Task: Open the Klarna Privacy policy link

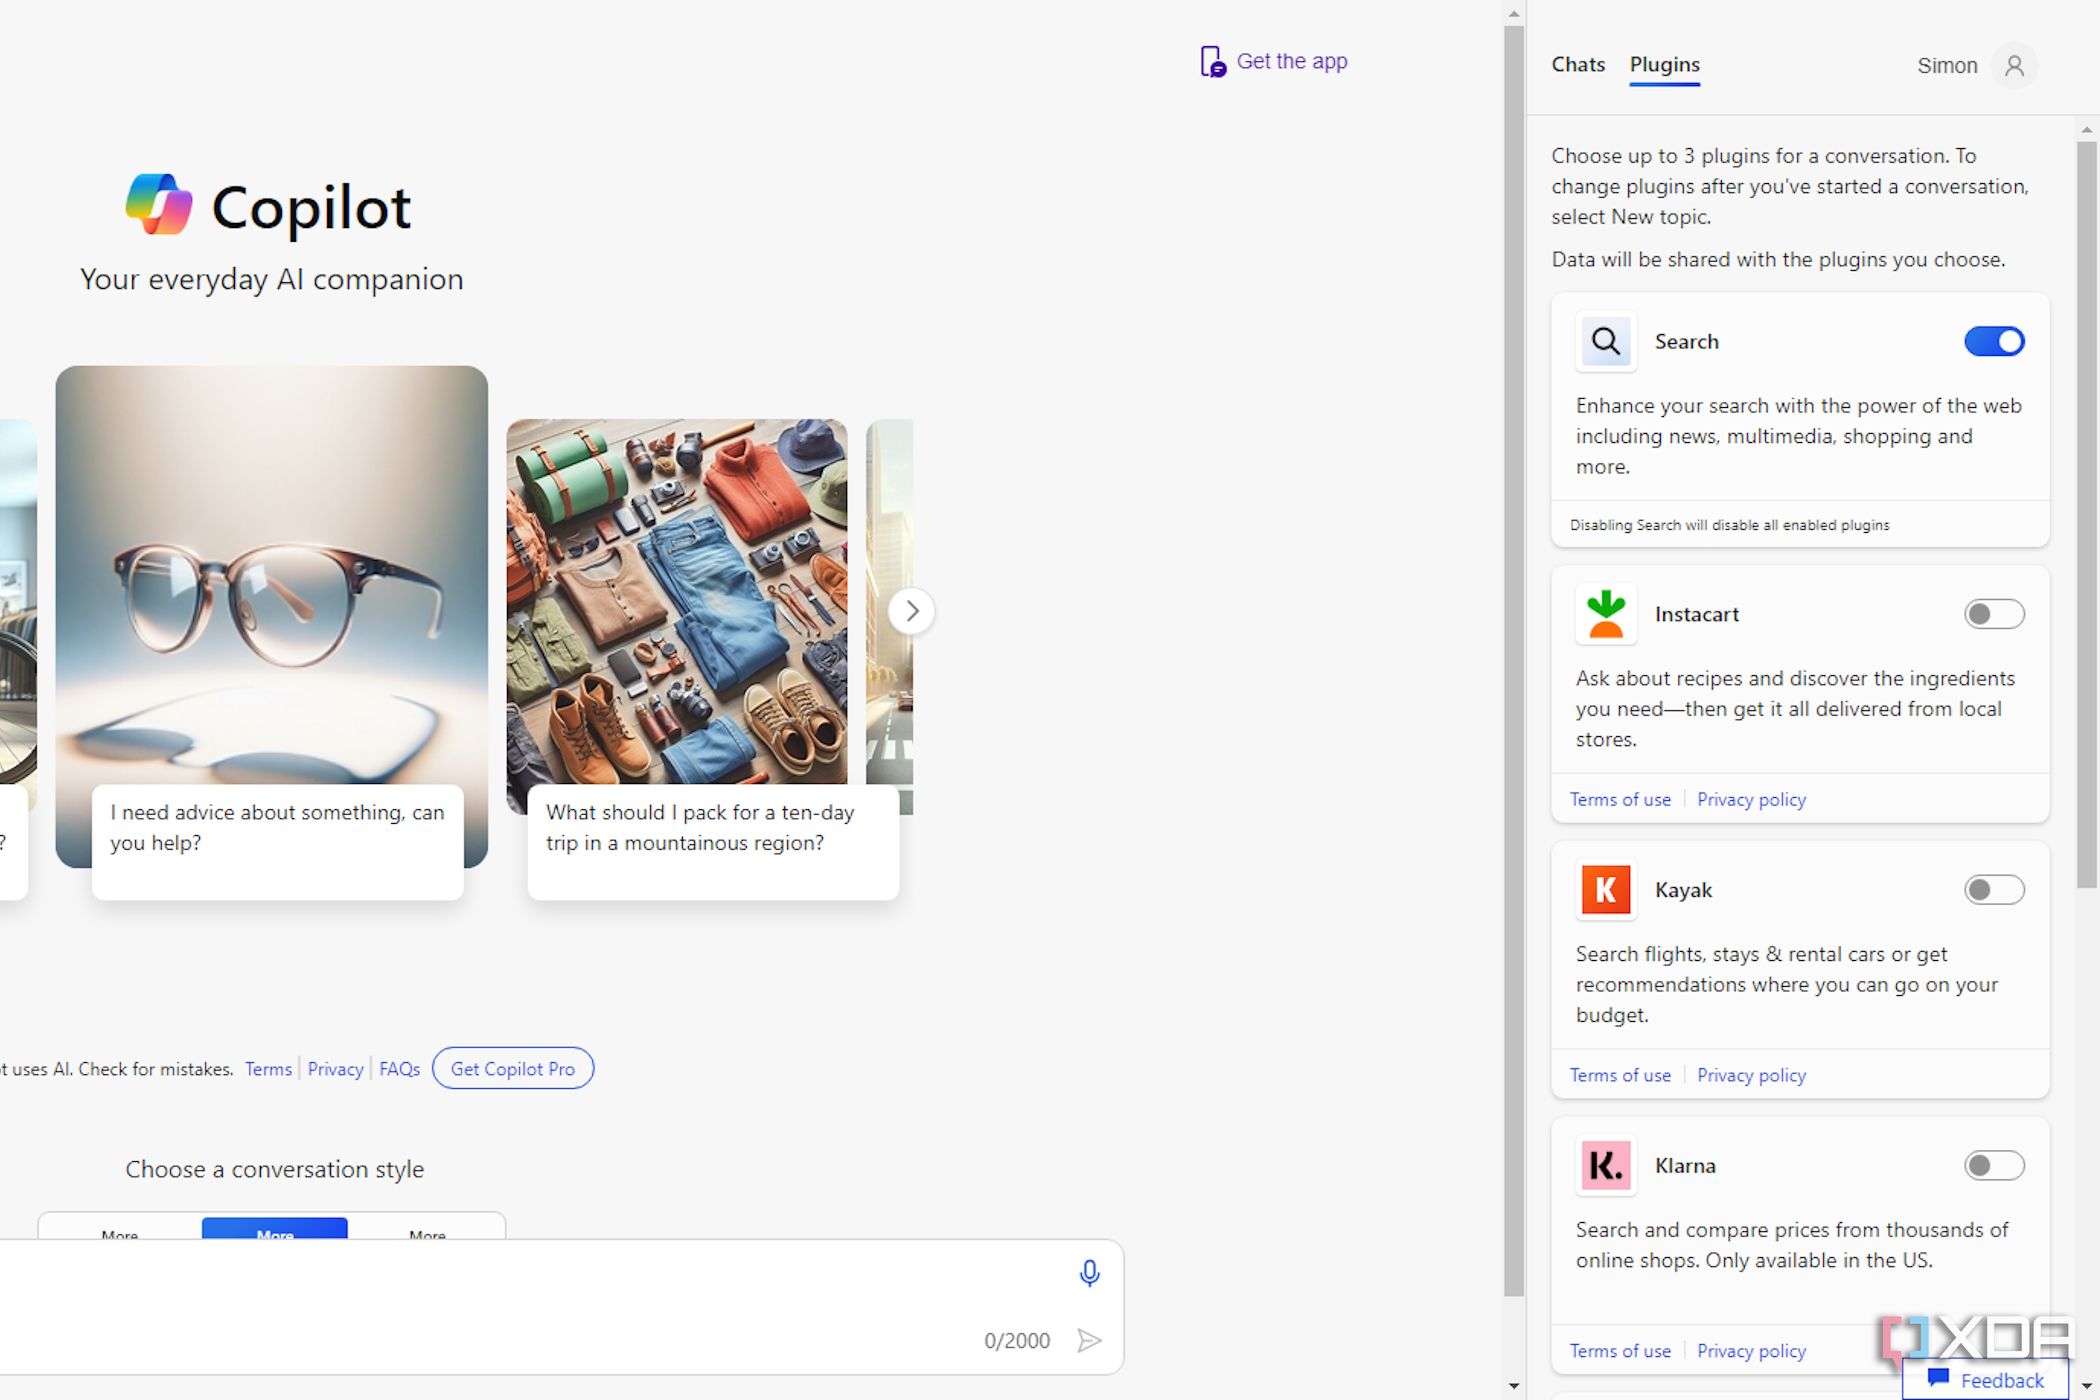Action: 1751,1351
